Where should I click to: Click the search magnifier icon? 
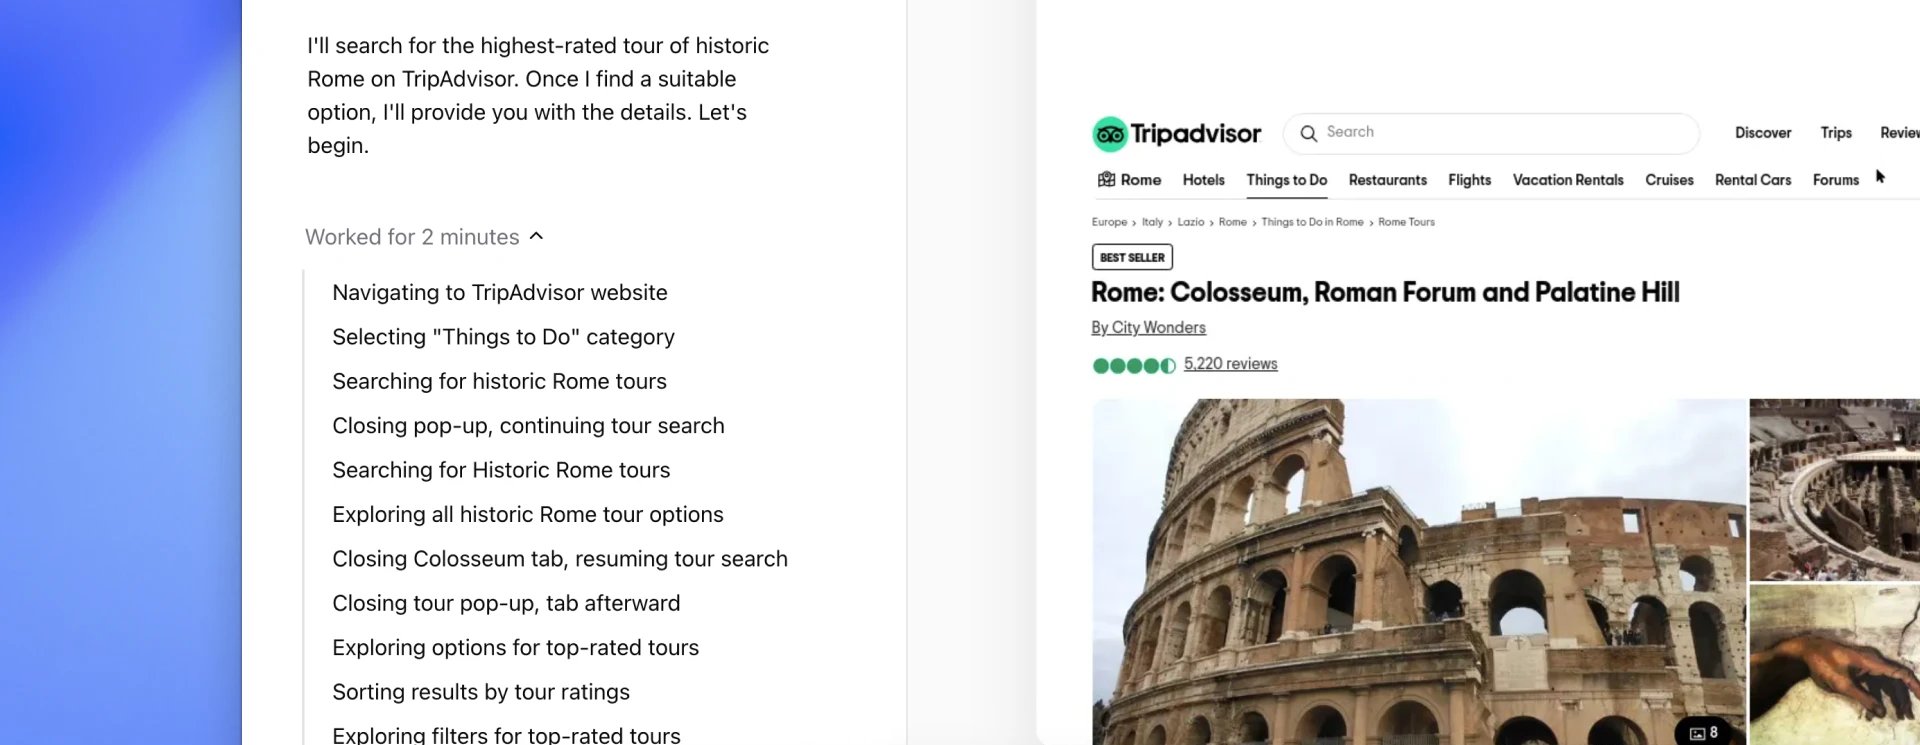(1308, 133)
